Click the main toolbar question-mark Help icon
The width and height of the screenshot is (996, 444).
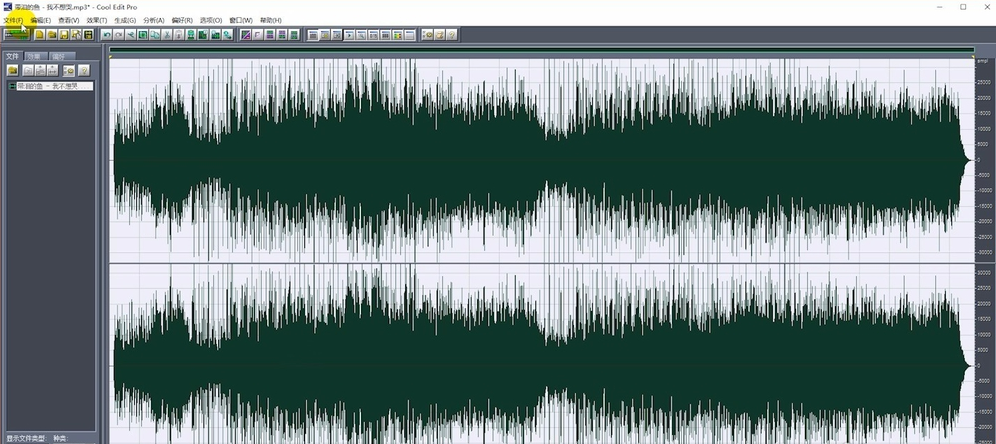(x=451, y=35)
